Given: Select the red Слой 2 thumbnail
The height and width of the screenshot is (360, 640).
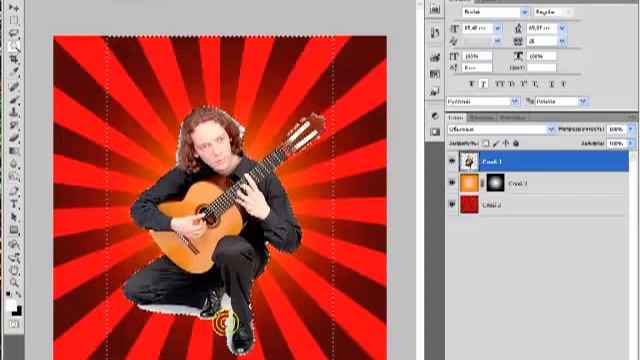Looking at the screenshot, I should pos(469,204).
